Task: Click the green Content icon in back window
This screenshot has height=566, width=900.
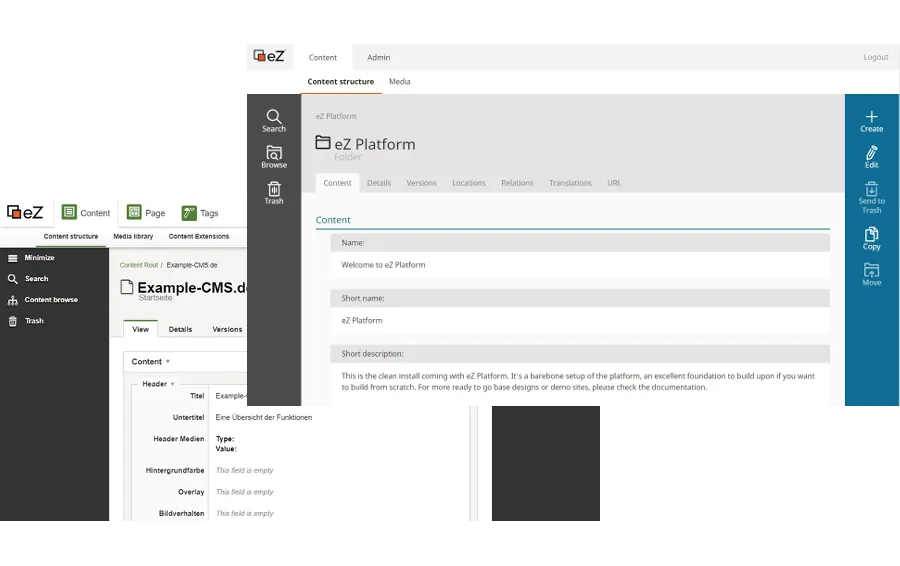Action: tap(69, 212)
